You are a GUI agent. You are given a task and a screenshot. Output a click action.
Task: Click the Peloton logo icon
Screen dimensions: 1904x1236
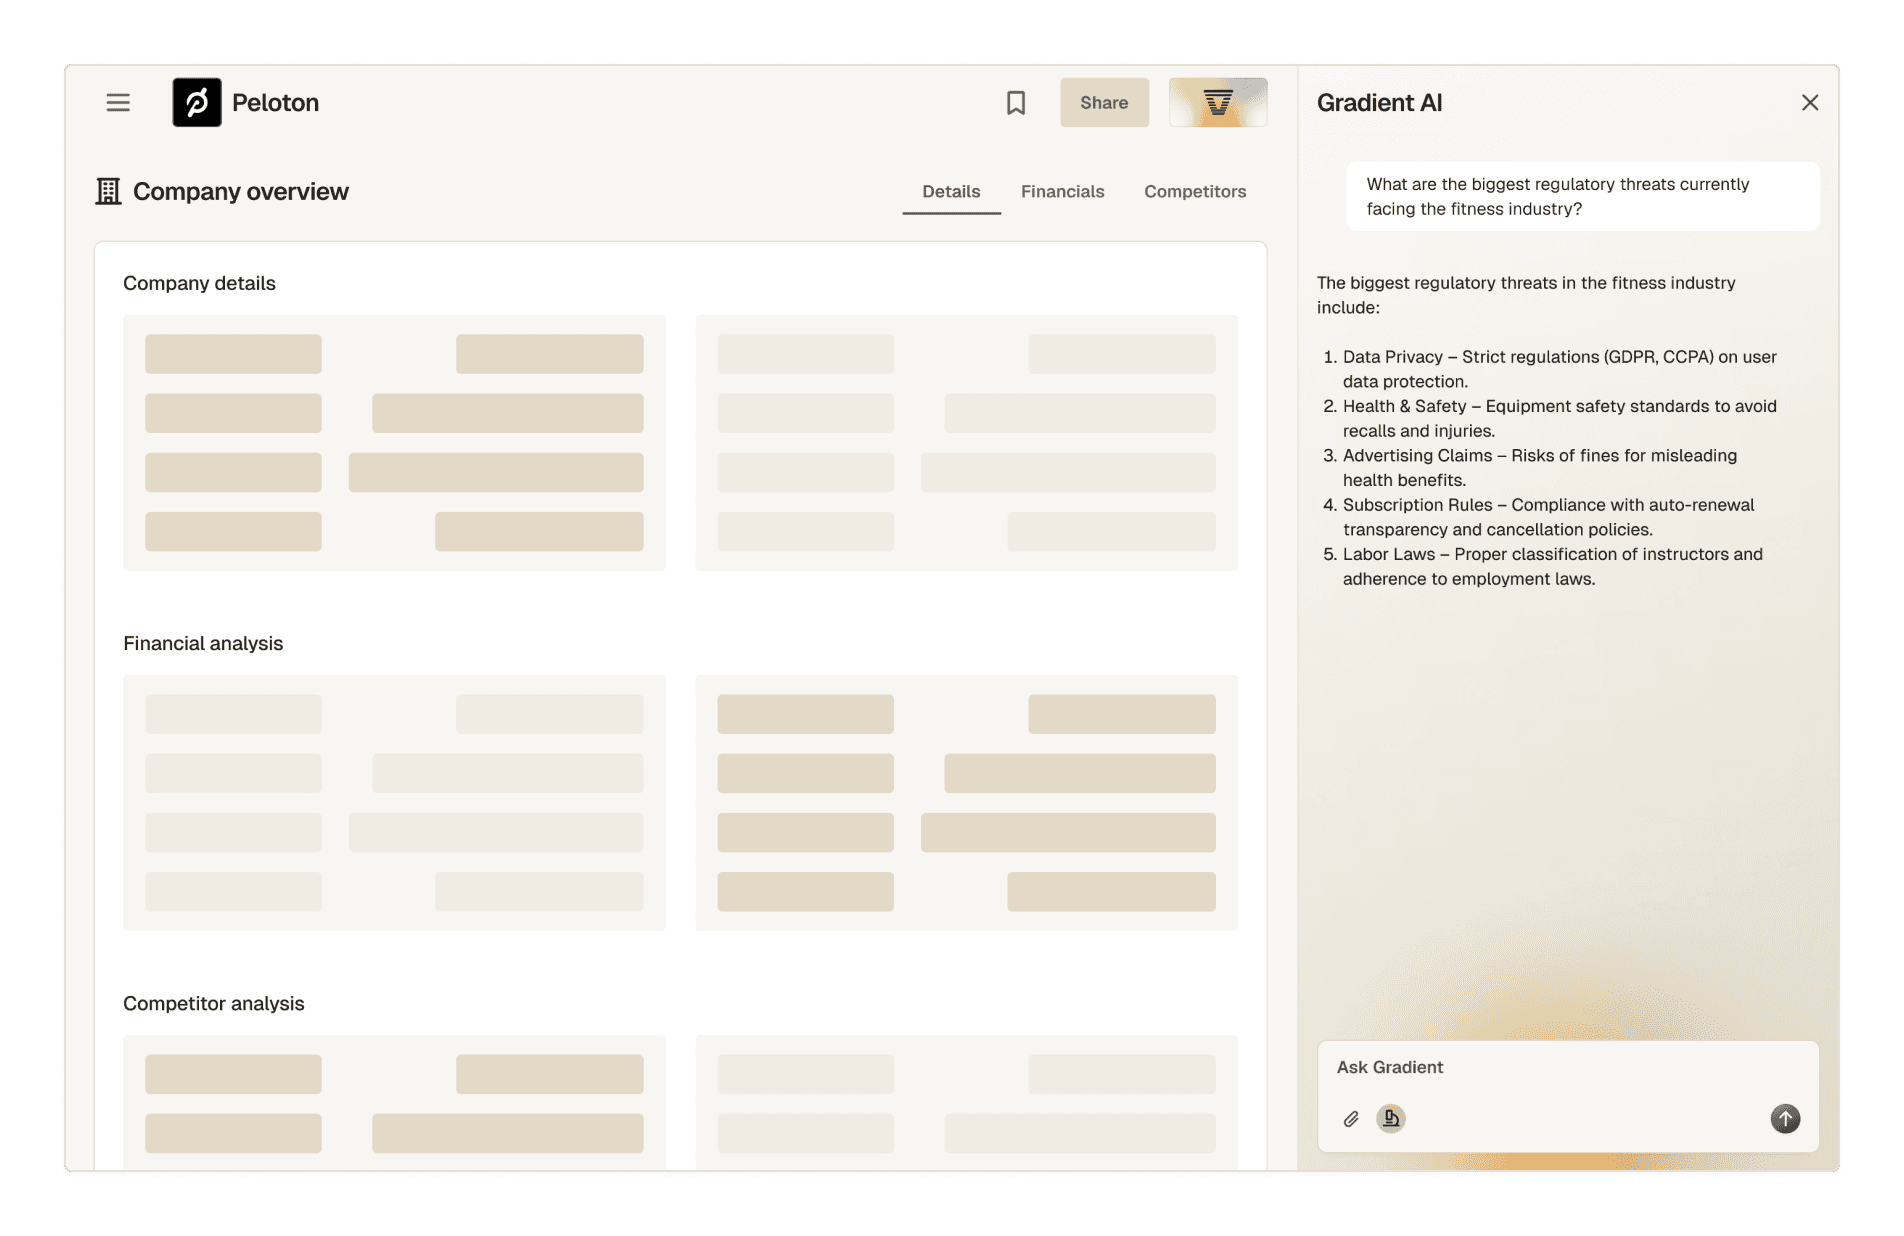pyautogui.click(x=197, y=102)
